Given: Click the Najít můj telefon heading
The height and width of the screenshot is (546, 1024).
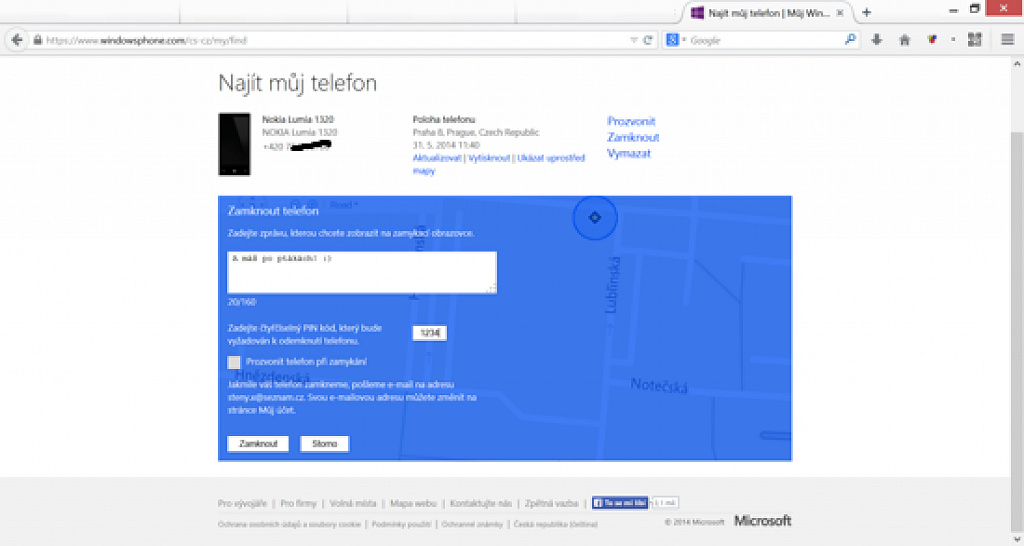Looking at the screenshot, I should click(297, 83).
